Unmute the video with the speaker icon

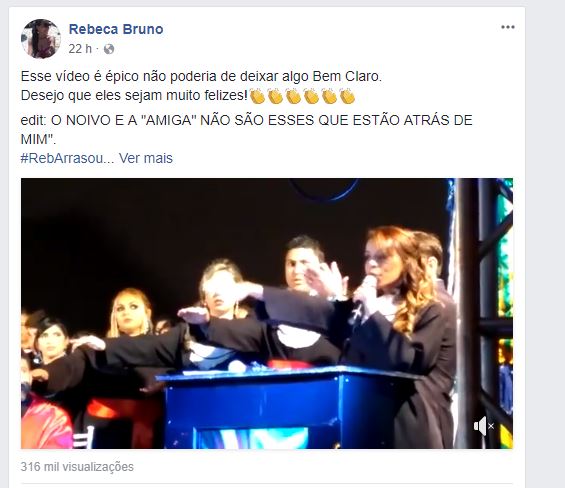tap(484, 426)
